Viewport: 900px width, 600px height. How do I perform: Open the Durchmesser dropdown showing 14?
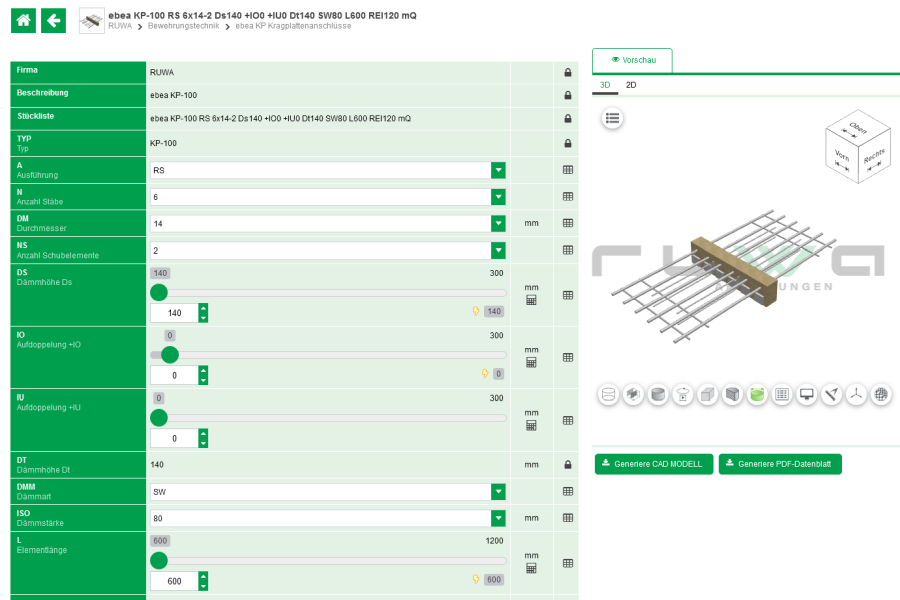coord(498,224)
